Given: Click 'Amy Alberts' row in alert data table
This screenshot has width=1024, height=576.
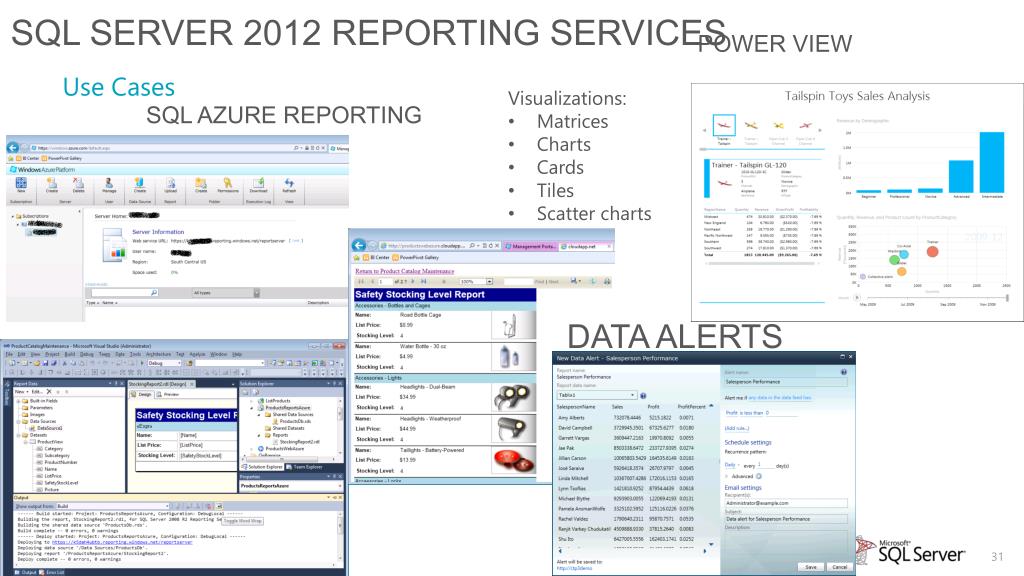Looking at the screenshot, I should pos(625,417).
